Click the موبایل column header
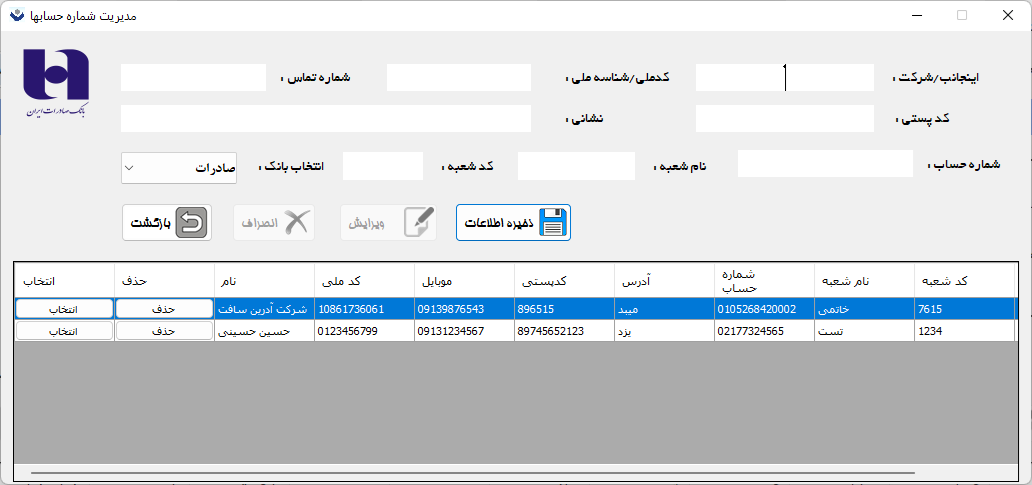 pos(465,281)
